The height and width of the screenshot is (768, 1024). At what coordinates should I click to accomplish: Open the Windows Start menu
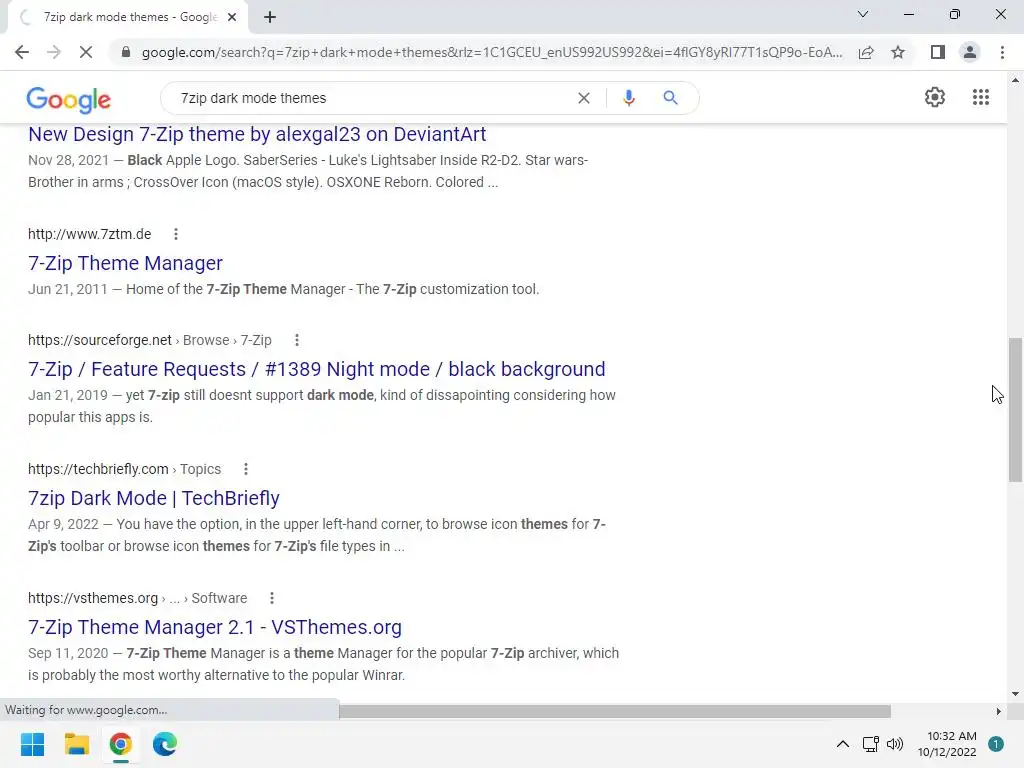coord(33,744)
